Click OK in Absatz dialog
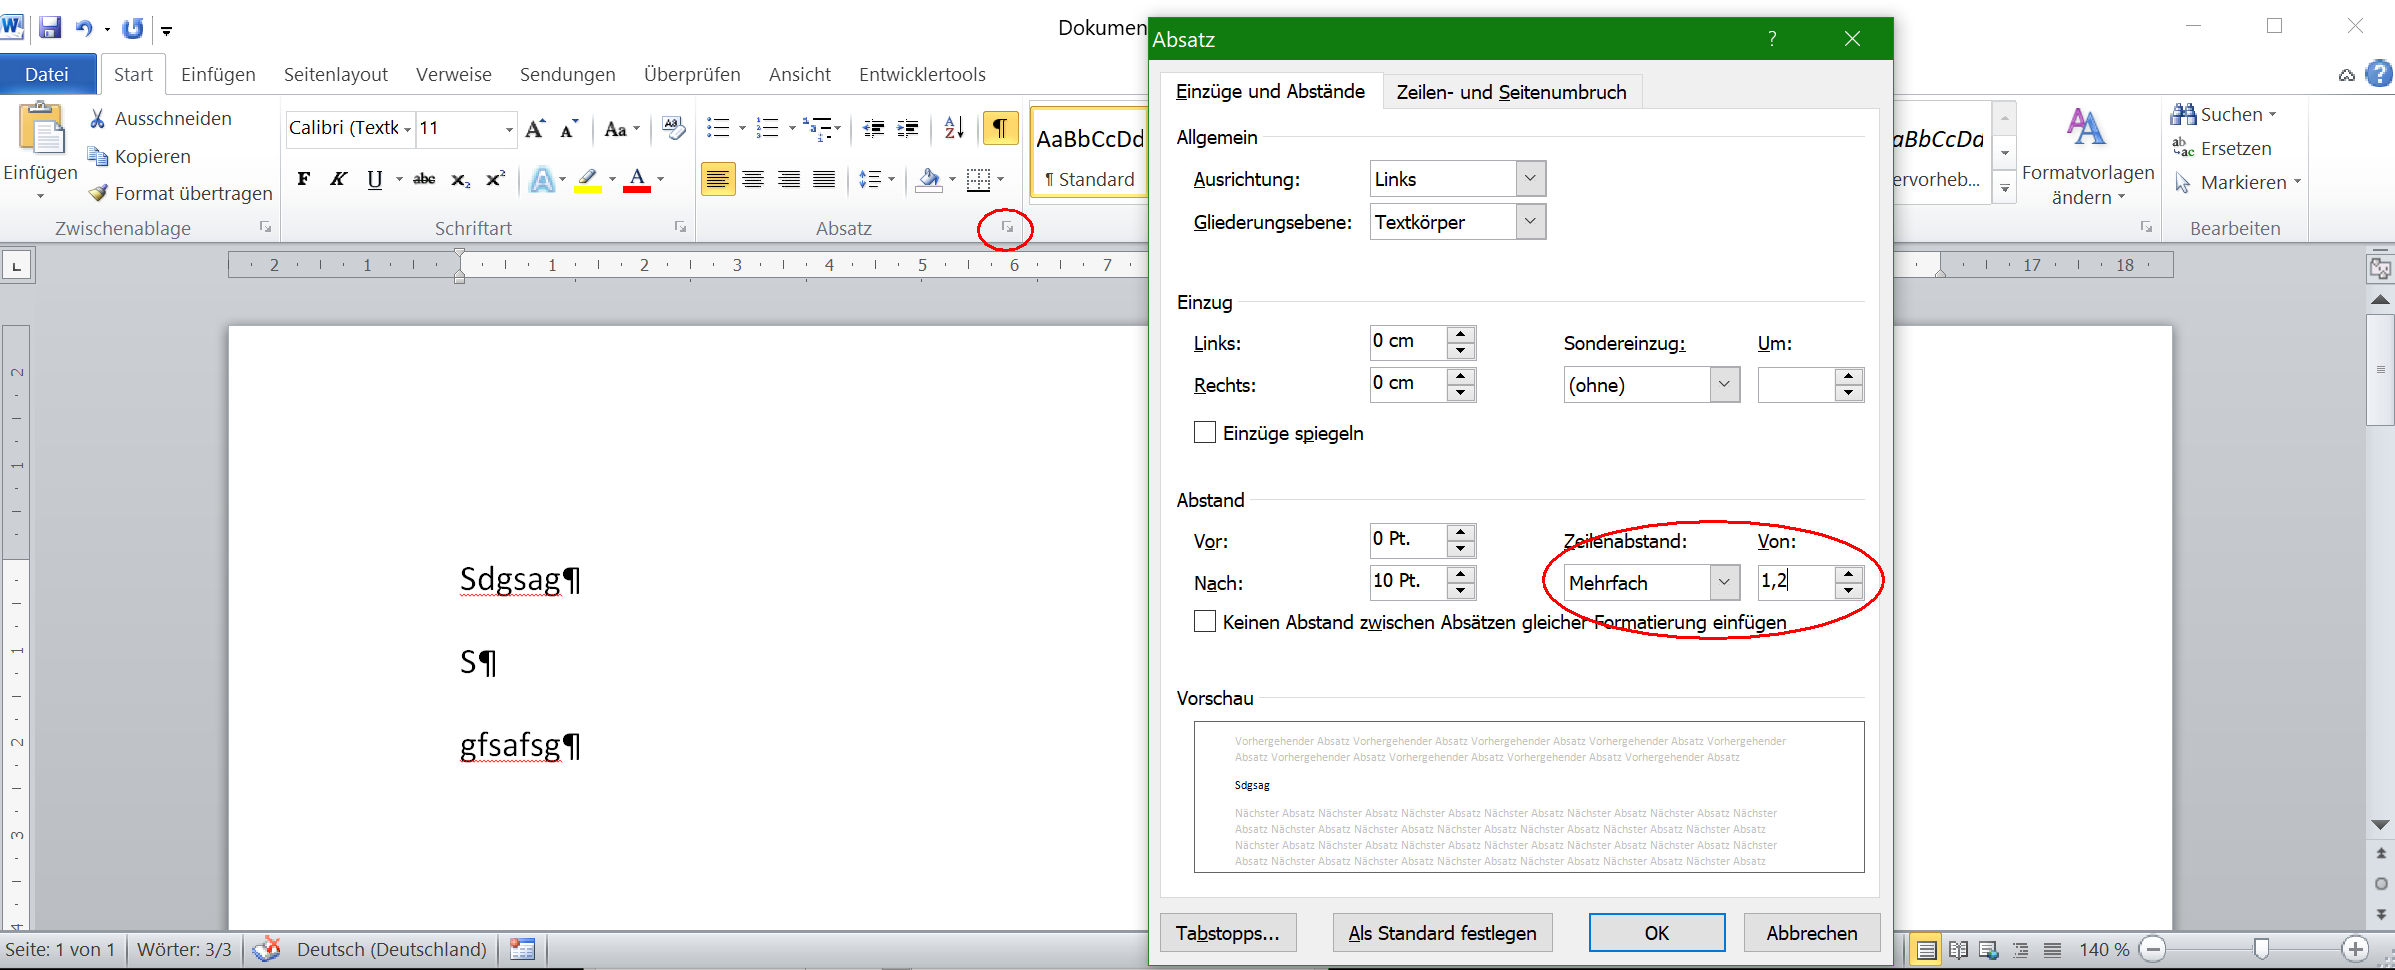Screen dimensions: 2395x970 pyautogui.click(x=1657, y=932)
